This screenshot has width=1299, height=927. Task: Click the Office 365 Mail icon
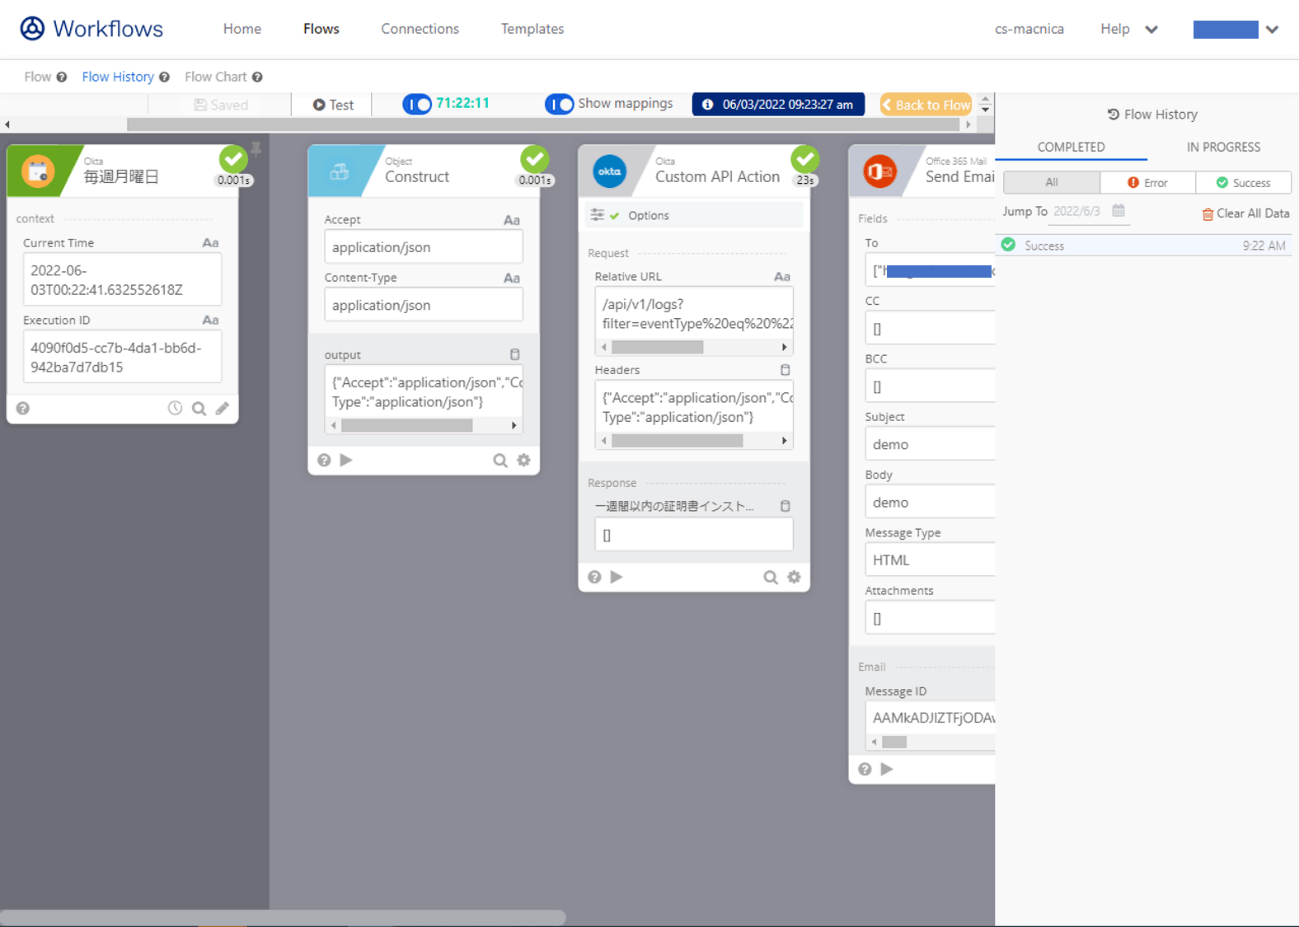tap(880, 171)
